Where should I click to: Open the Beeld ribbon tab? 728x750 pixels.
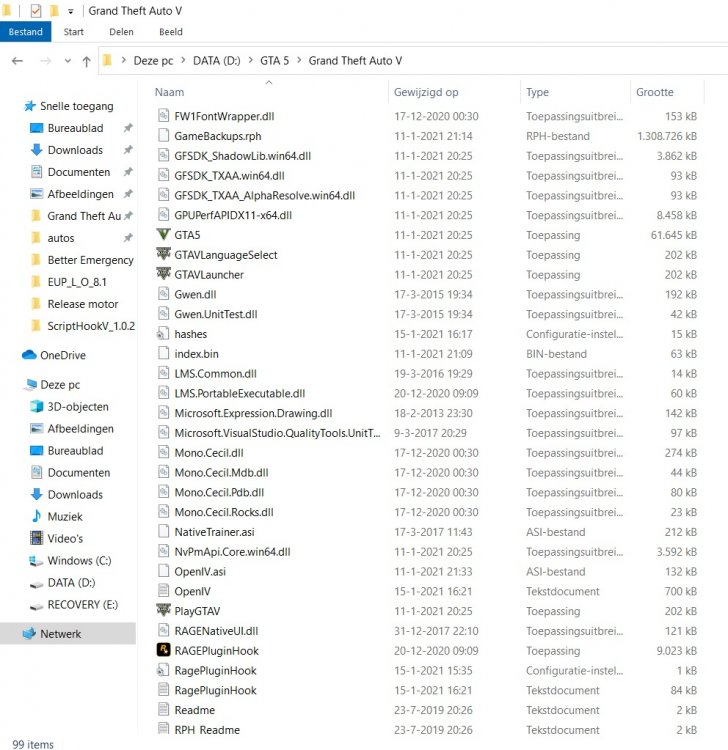click(171, 32)
